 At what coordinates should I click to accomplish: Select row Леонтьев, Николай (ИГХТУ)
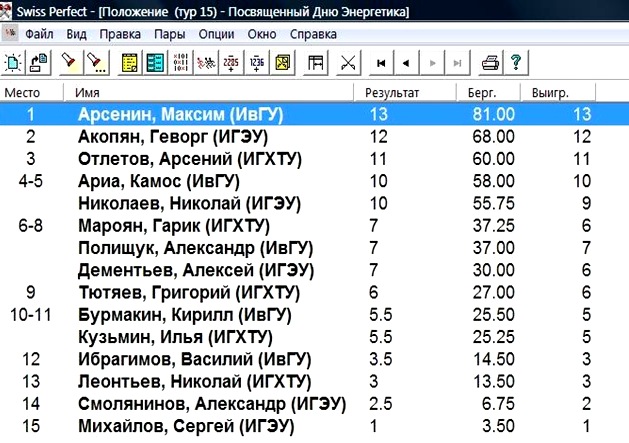click(314, 382)
